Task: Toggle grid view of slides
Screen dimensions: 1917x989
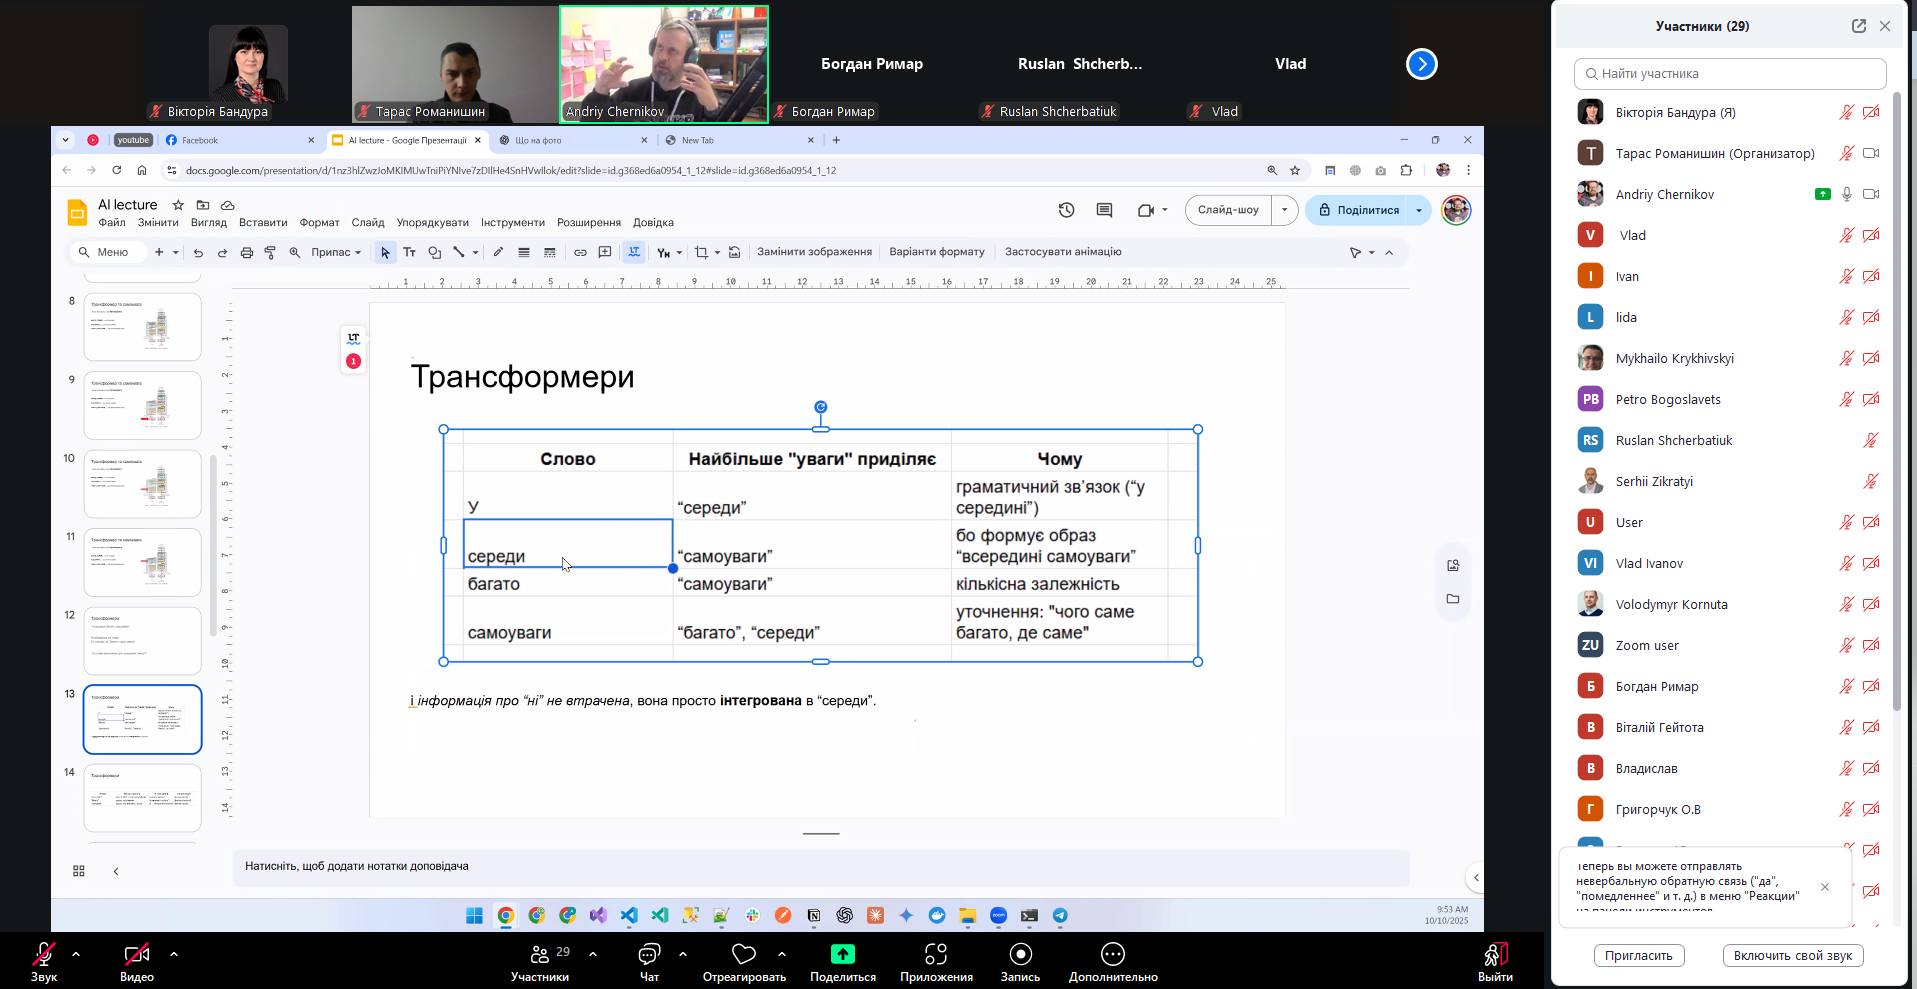Action: [78, 871]
